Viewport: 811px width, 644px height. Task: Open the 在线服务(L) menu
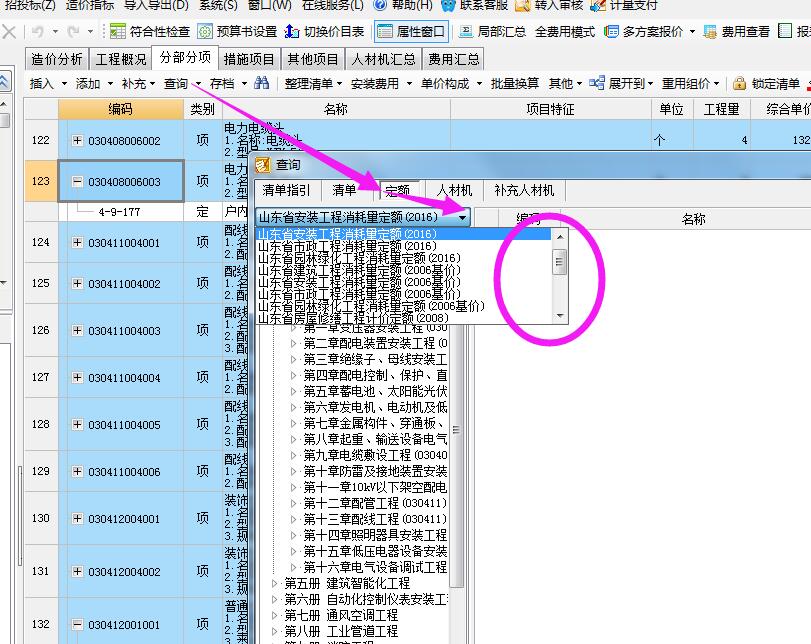click(333, 5)
